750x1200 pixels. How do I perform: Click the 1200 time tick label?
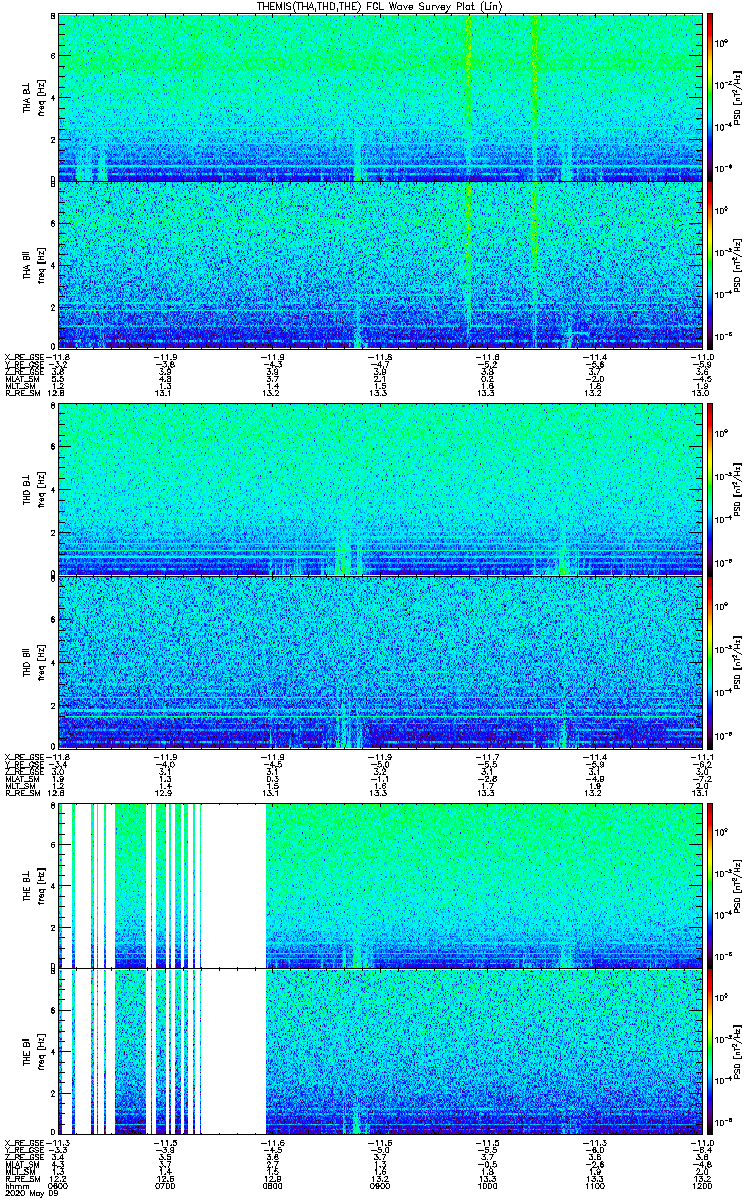700,1184
